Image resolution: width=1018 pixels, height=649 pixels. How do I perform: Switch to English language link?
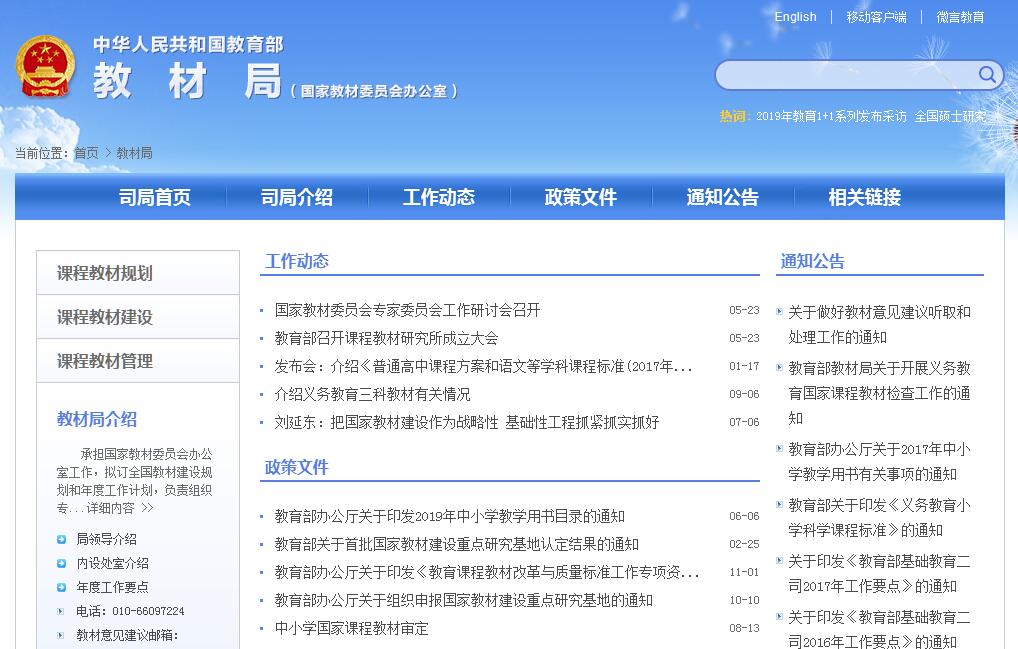[x=795, y=17]
